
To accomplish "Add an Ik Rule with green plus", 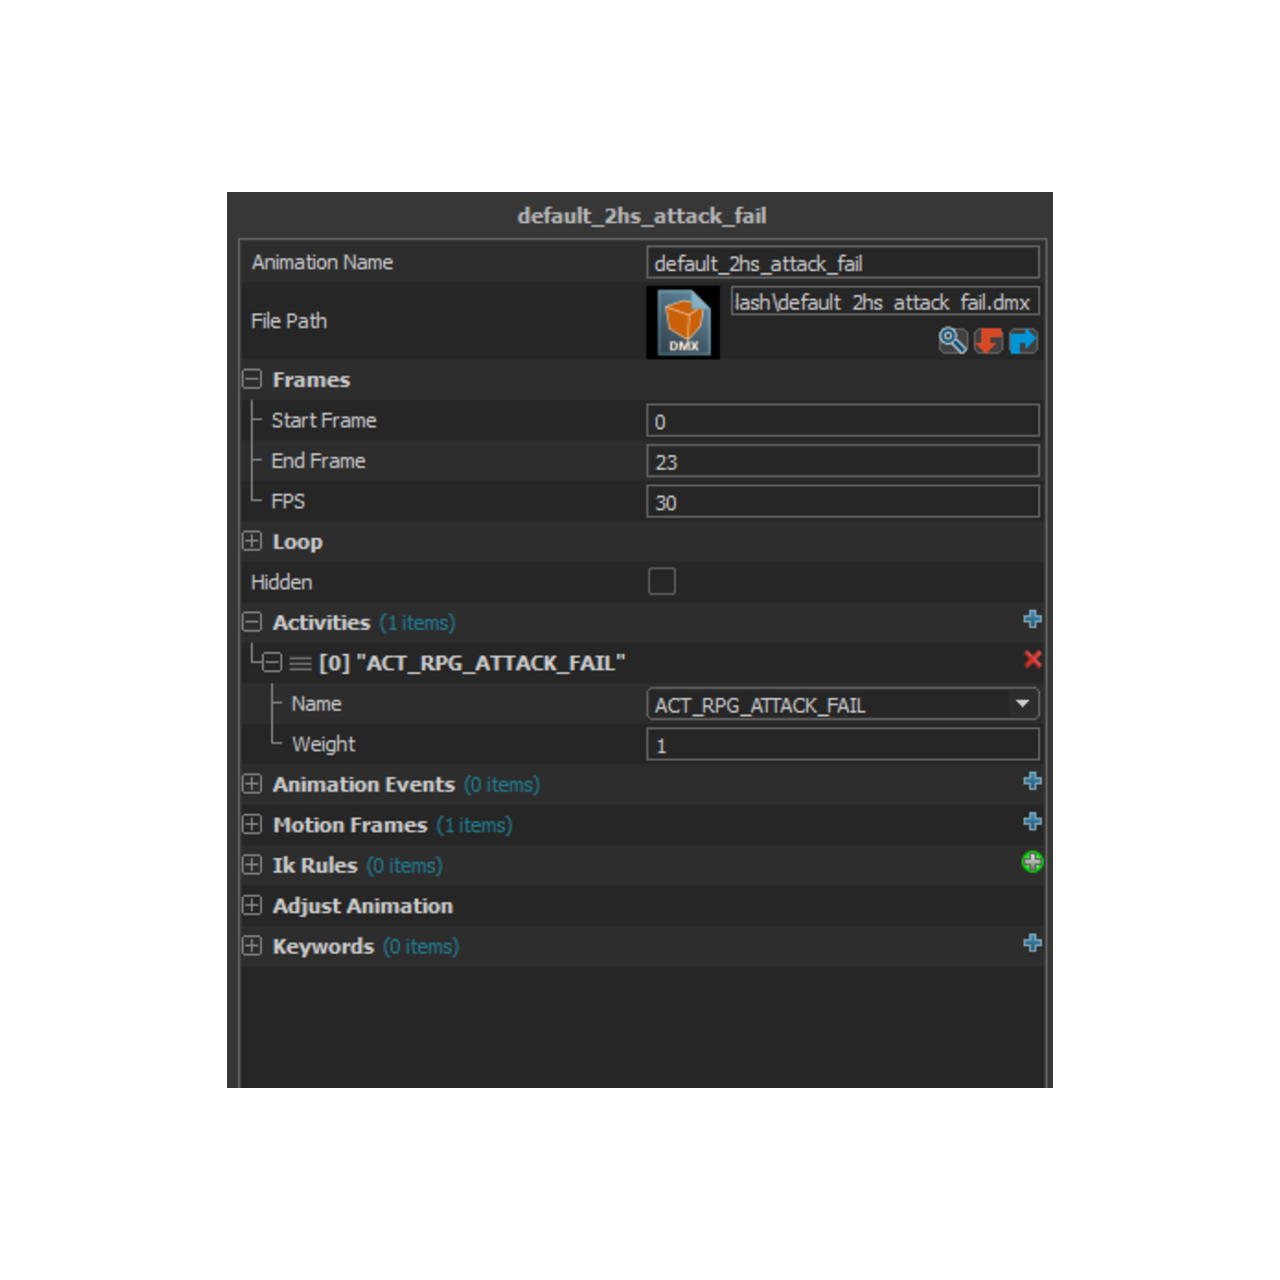I will [x=1032, y=862].
